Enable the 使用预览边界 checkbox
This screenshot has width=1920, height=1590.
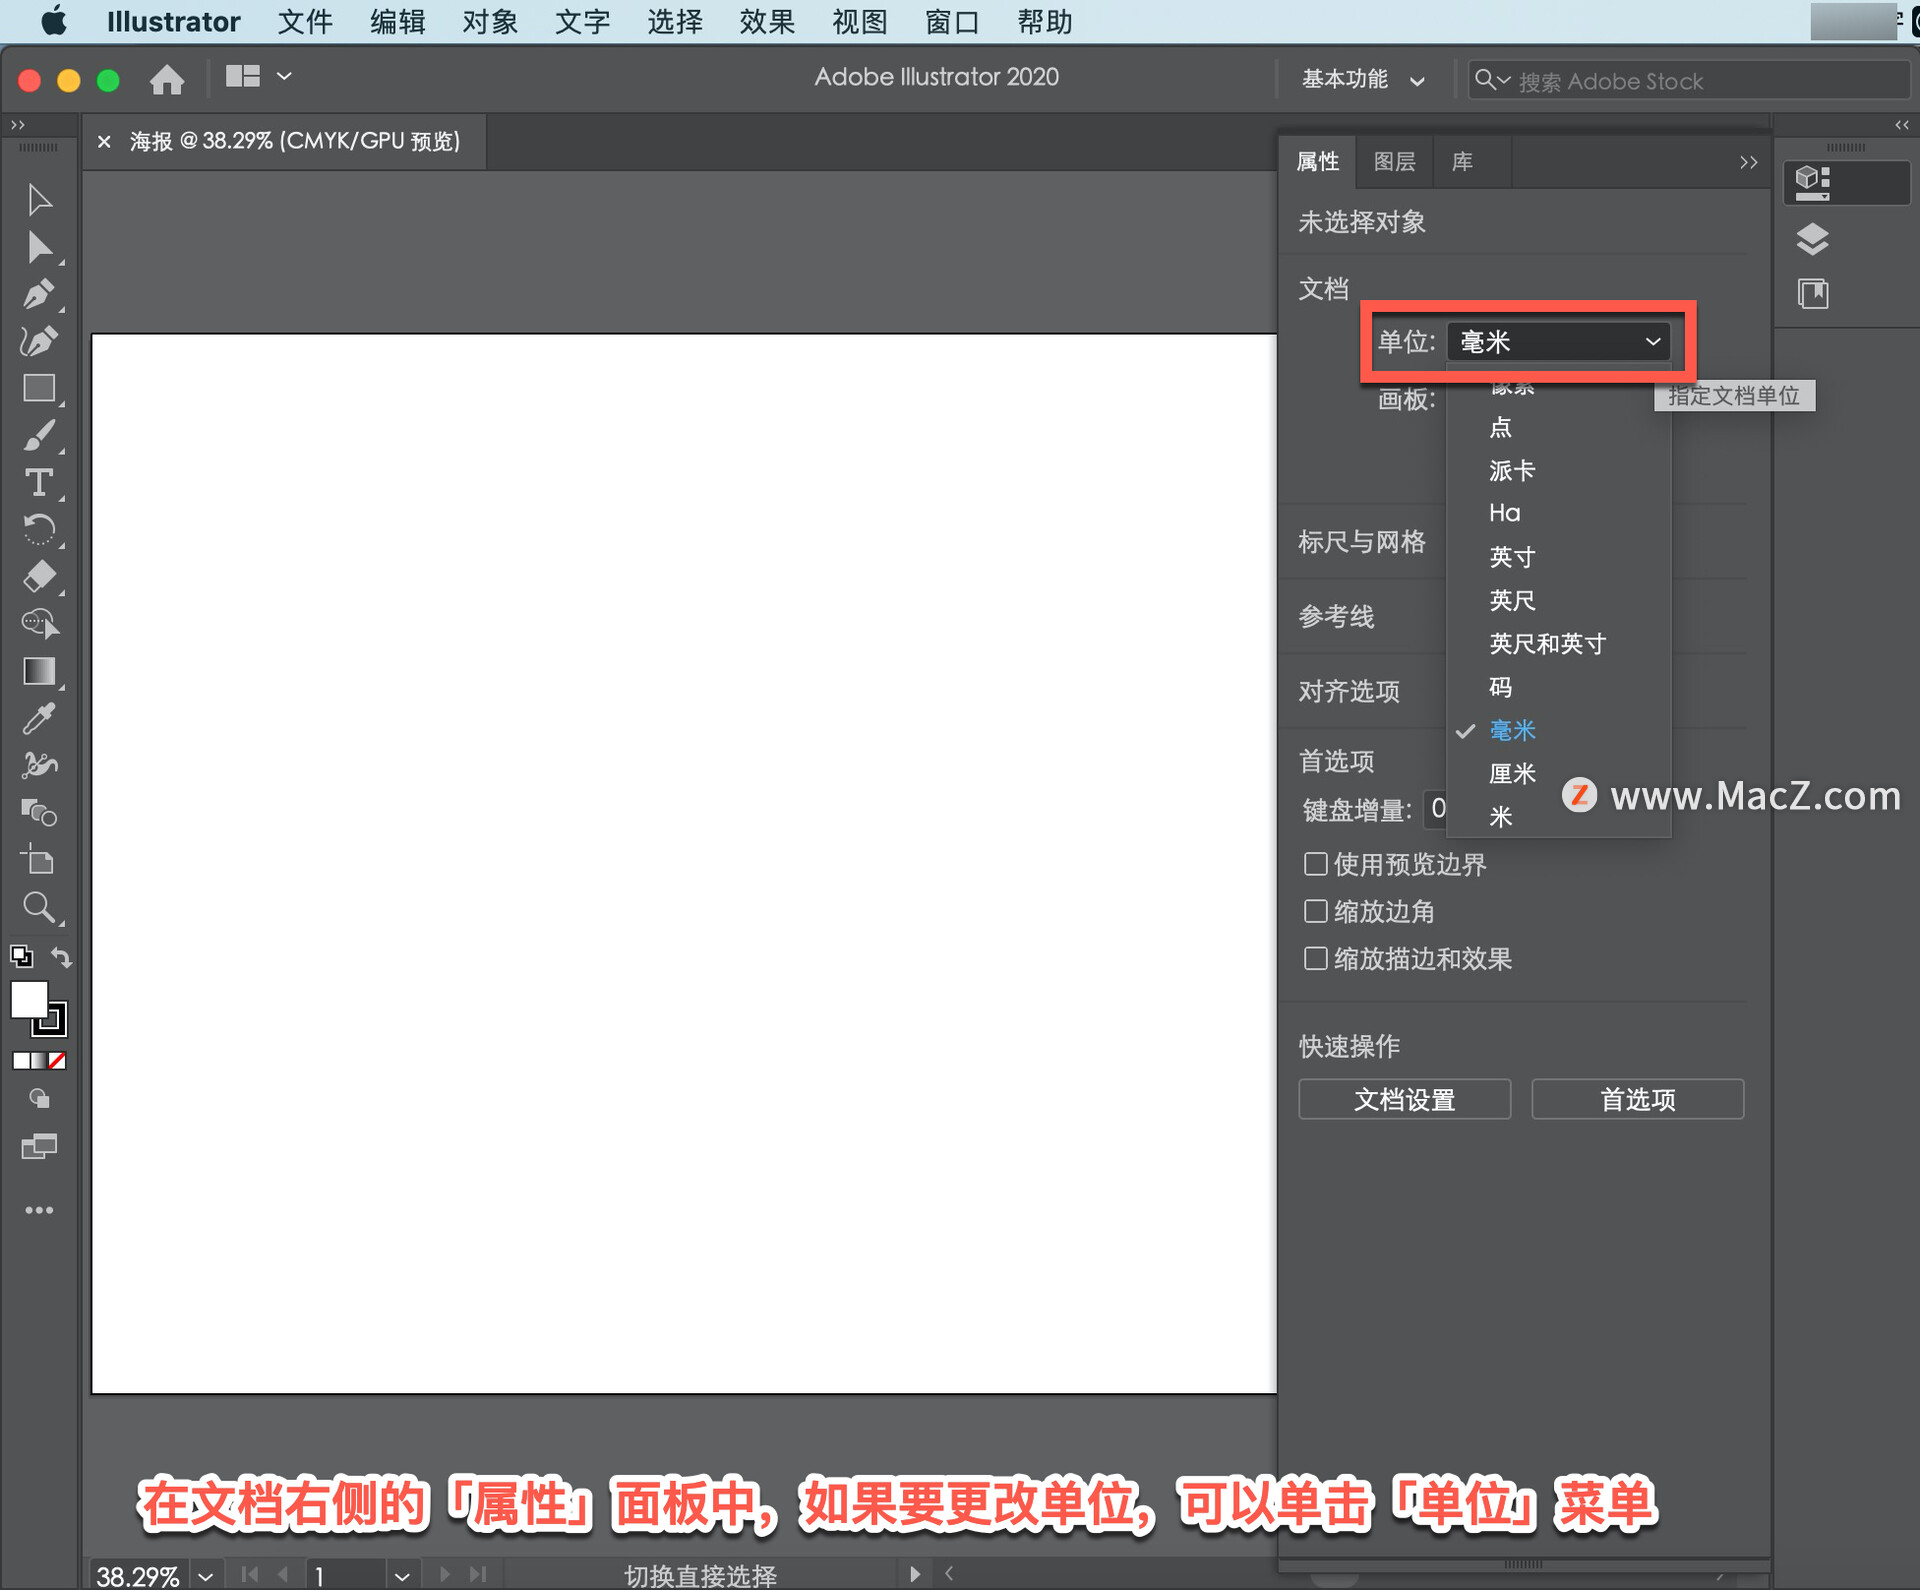point(1316,864)
